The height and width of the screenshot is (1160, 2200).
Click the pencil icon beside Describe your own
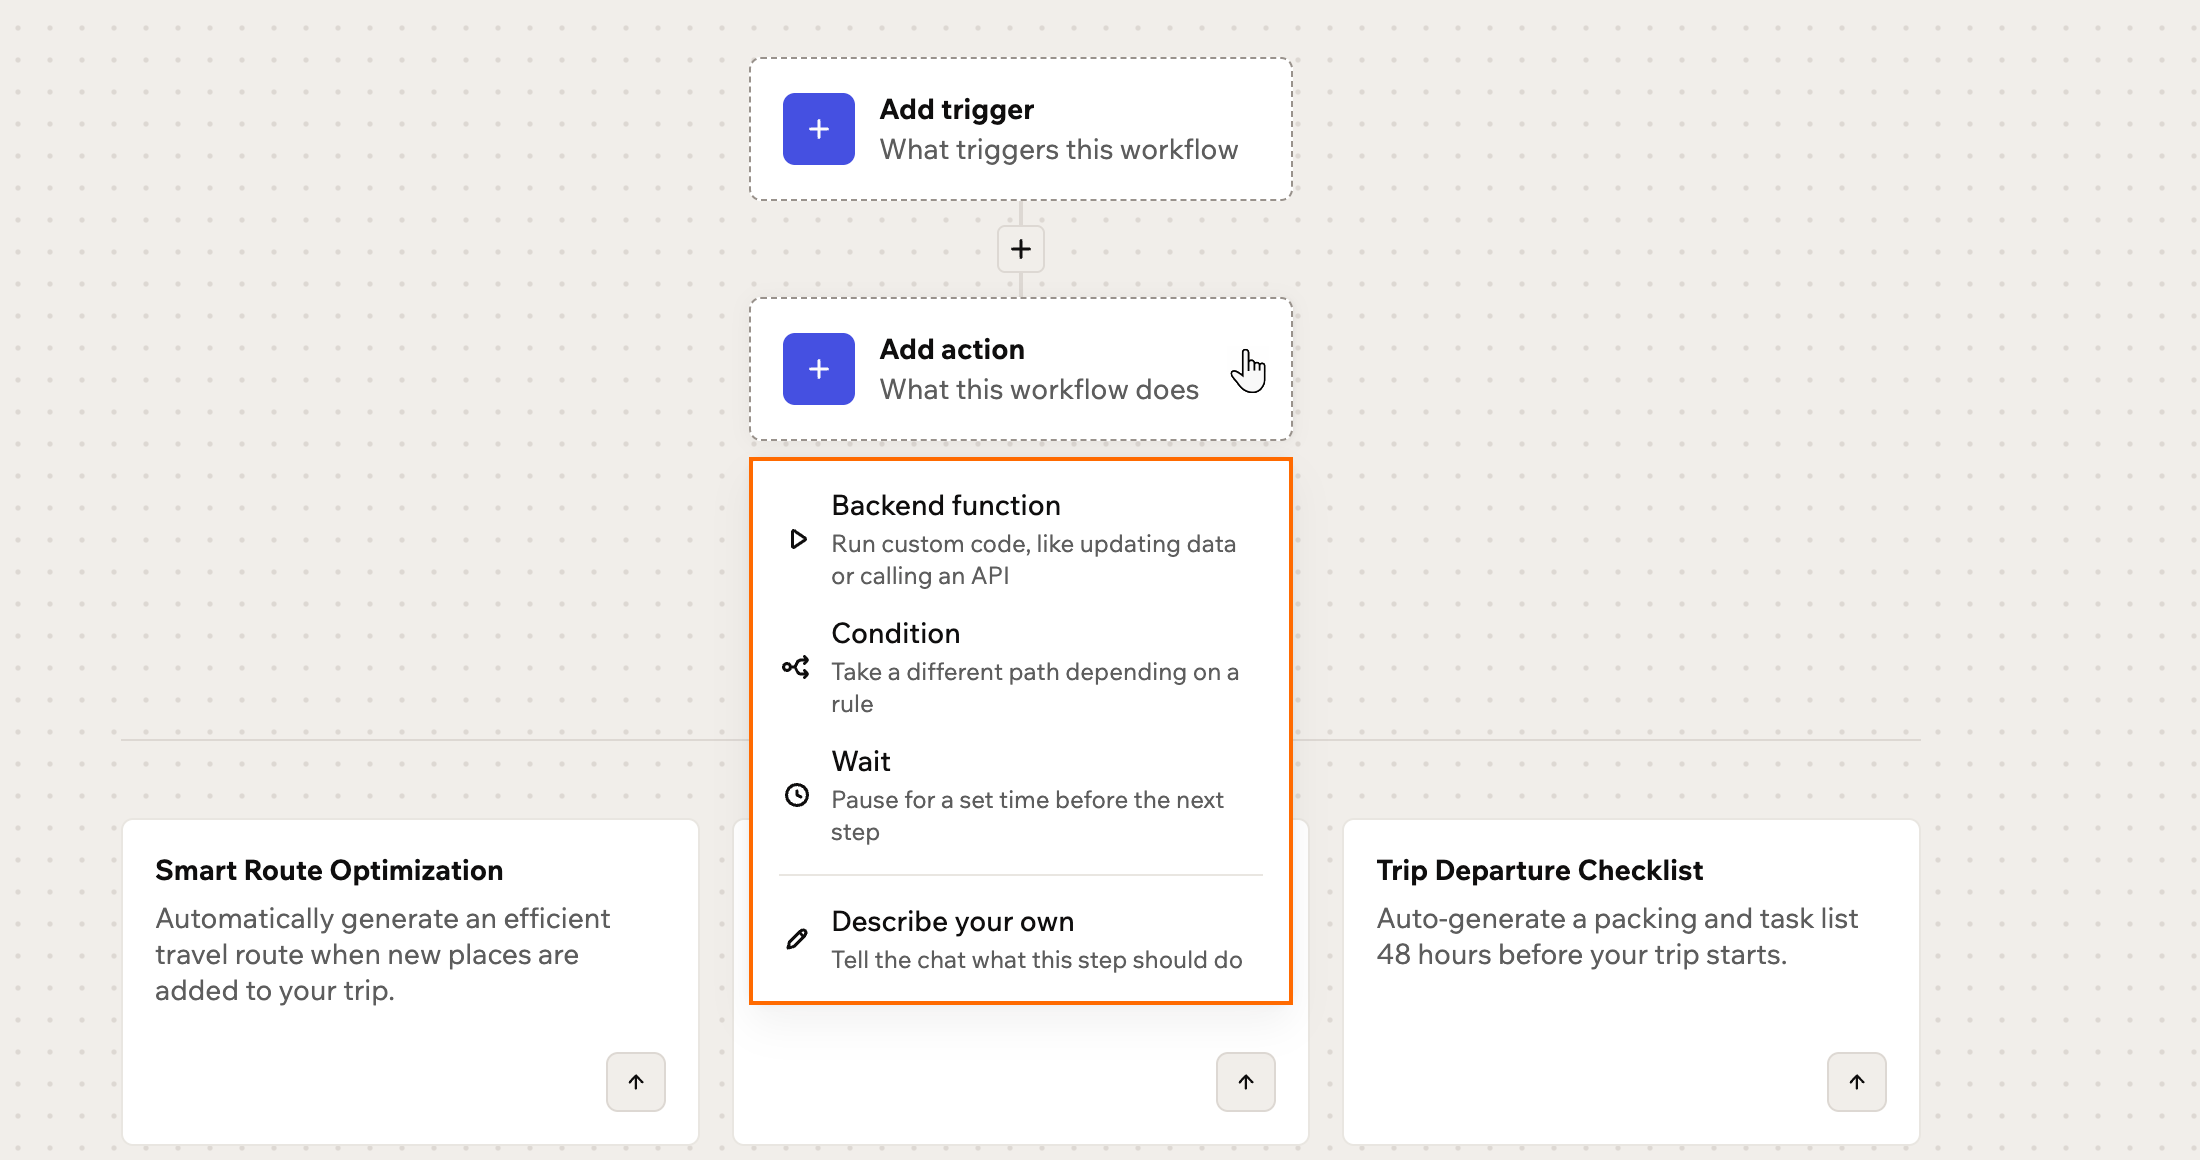pos(797,940)
